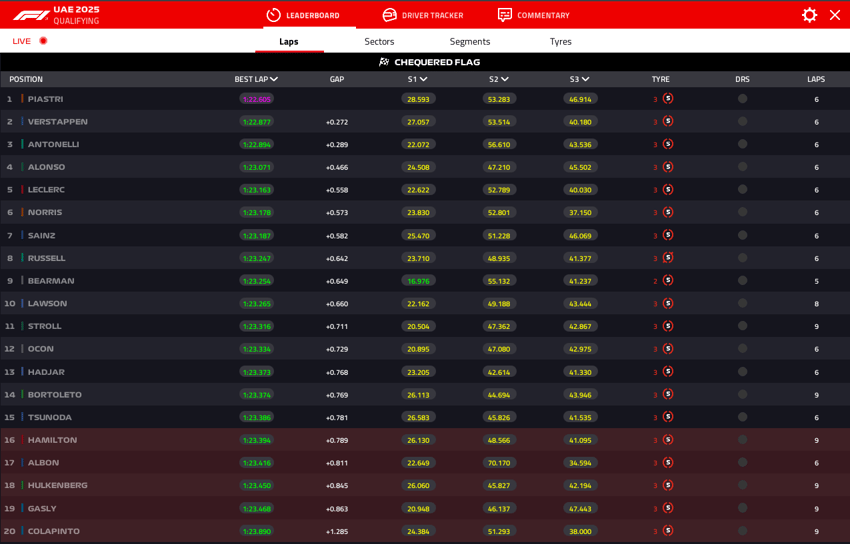850x544 pixels.
Task: Click the TYRE column header
Action: (x=660, y=79)
